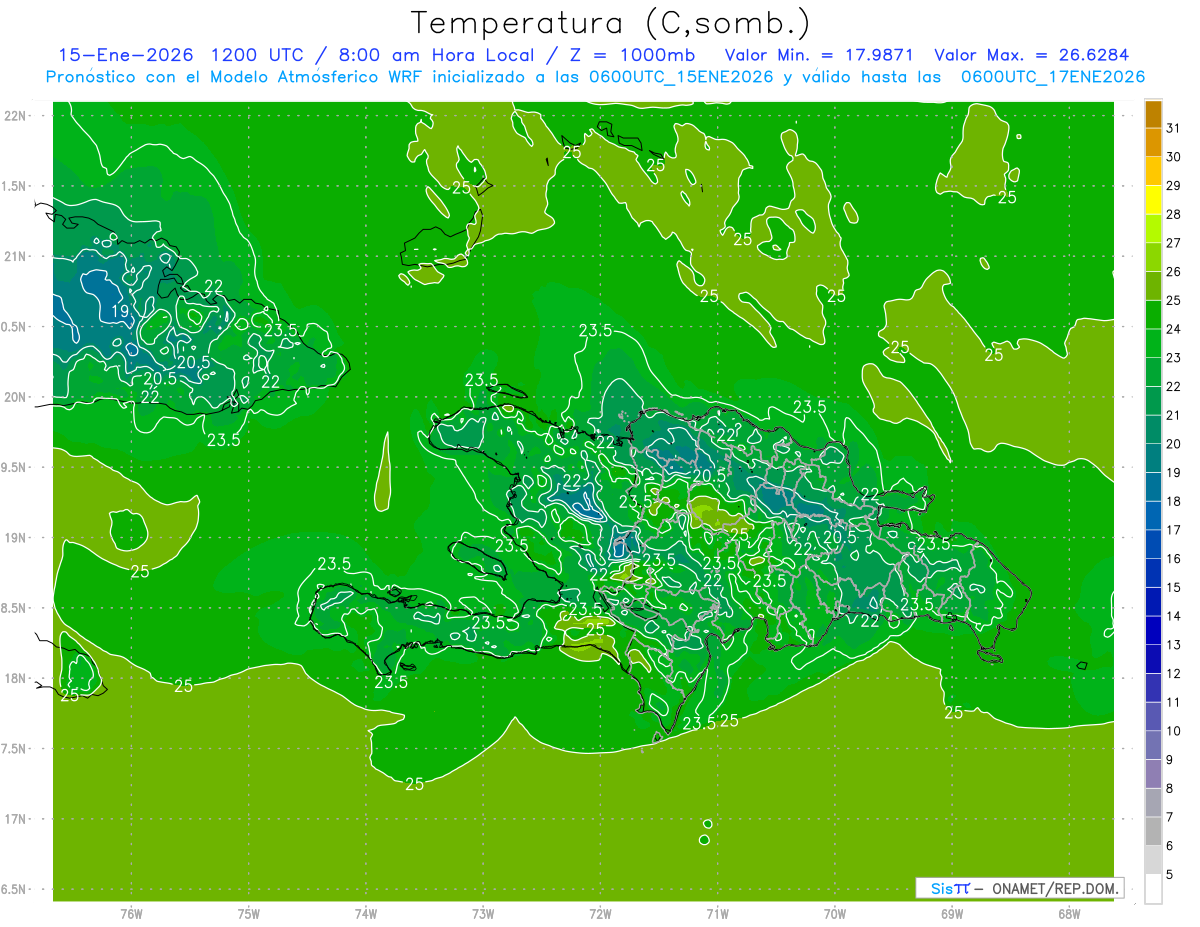Click the '74W' longitude axis label

pyautogui.click(x=366, y=913)
